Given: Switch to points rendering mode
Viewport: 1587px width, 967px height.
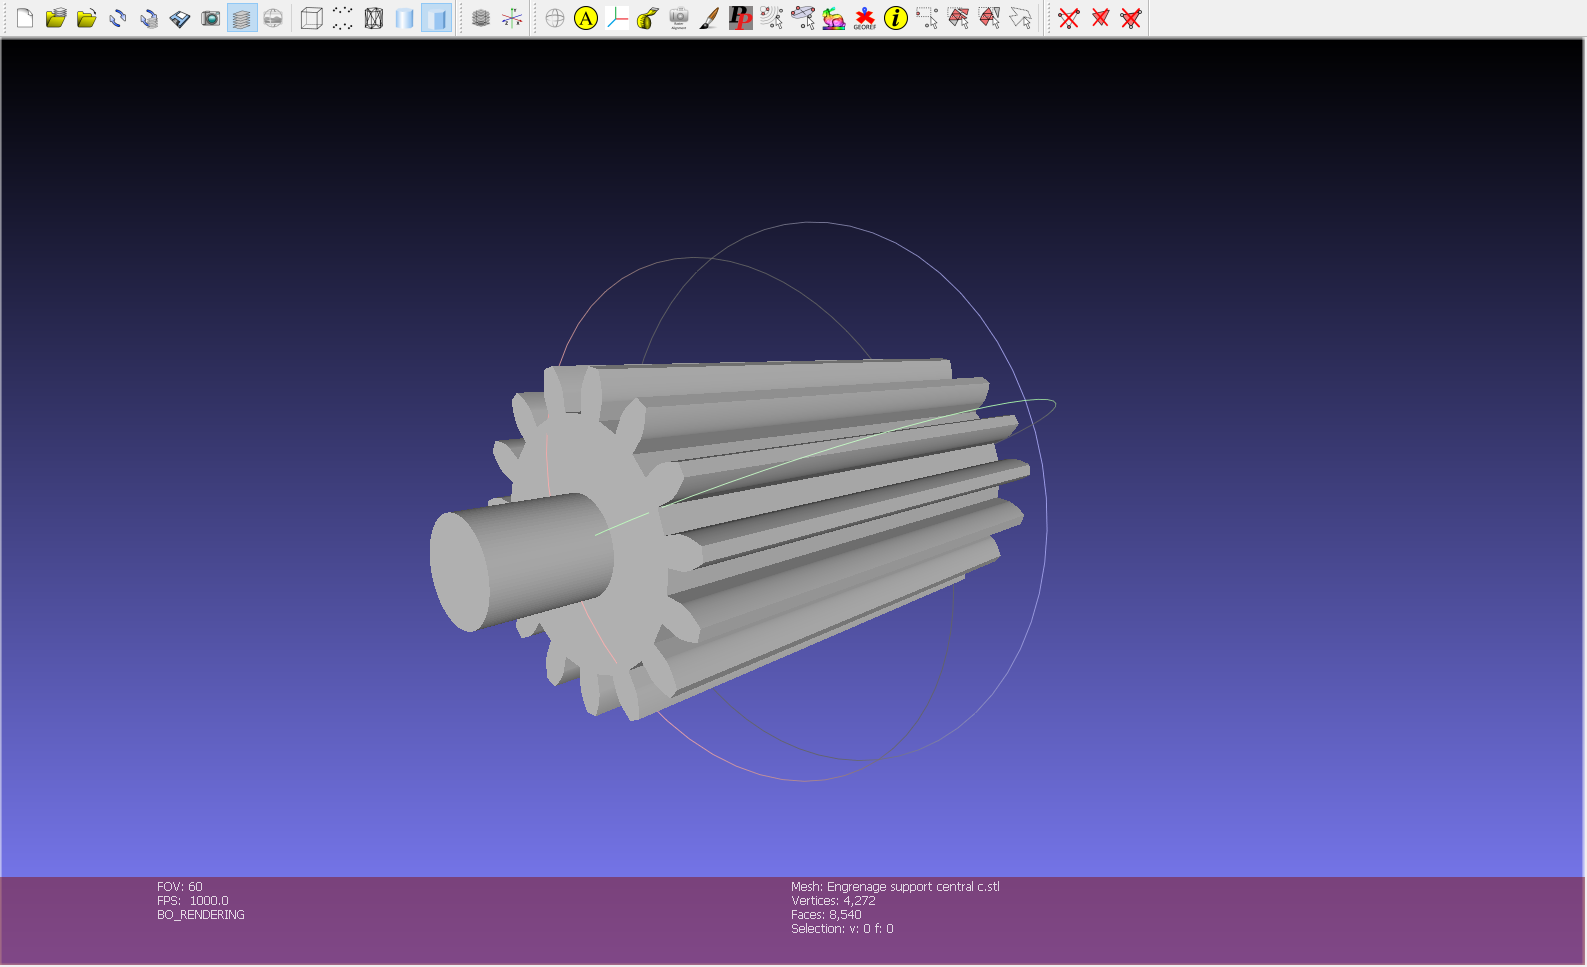Looking at the screenshot, I should [x=343, y=18].
